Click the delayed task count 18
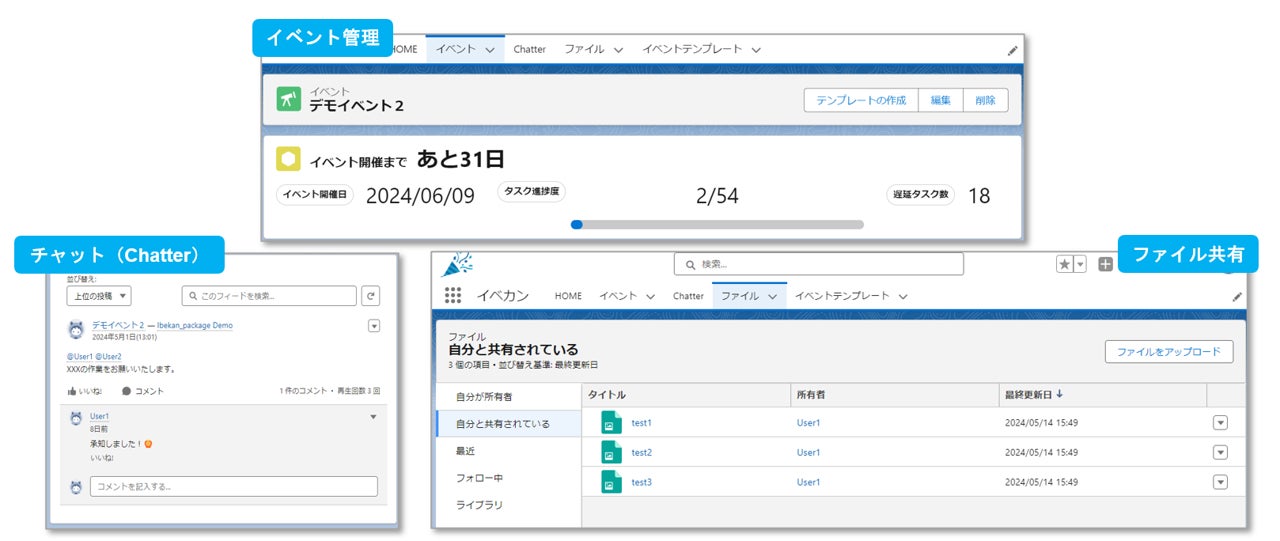This screenshot has width=1280, height=541. coord(979,196)
